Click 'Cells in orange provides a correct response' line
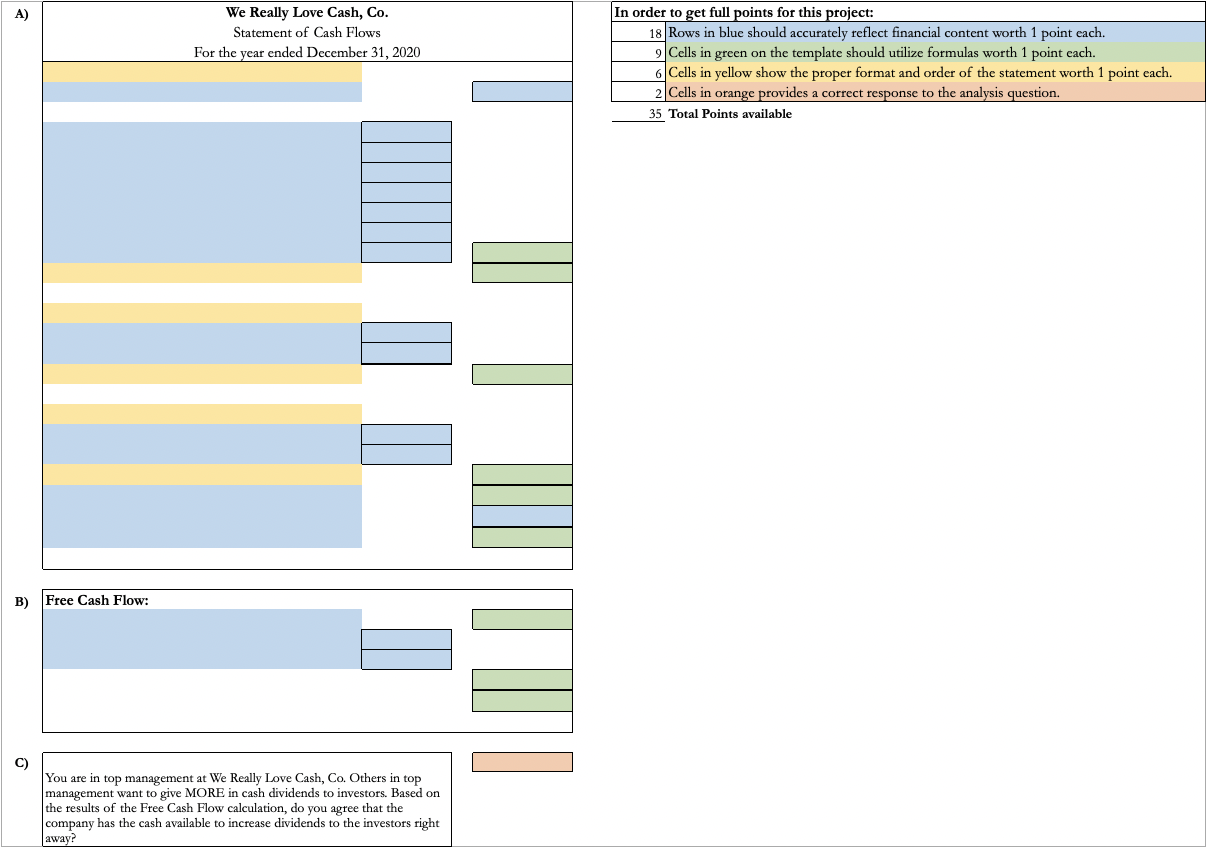This screenshot has width=1207, height=852. (x=864, y=93)
